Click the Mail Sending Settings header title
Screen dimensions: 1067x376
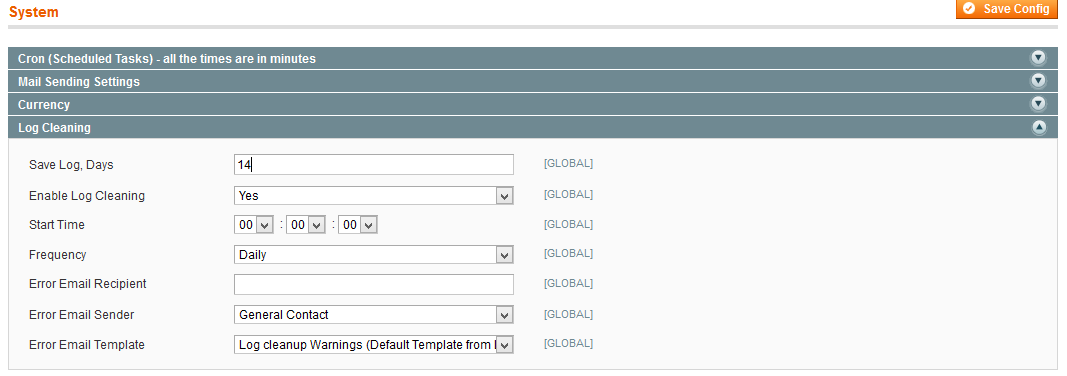[x=79, y=82]
